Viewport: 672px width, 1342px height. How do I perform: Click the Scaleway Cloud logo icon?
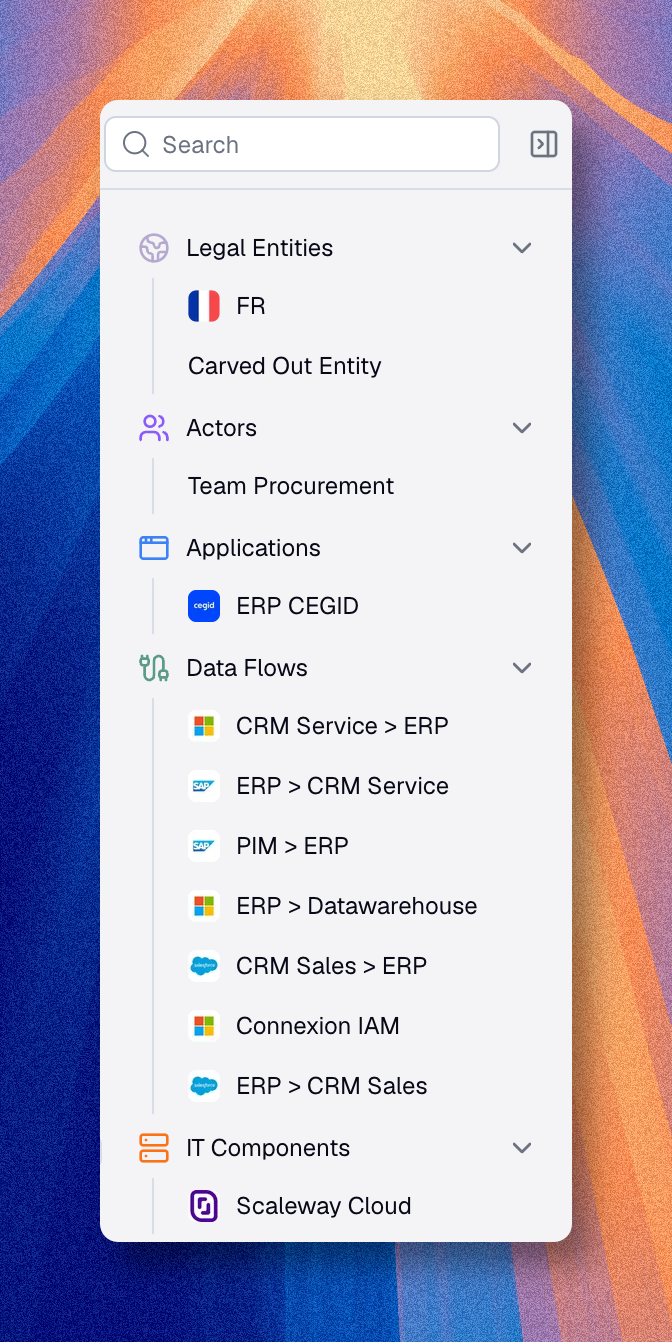pos(204,1205)
